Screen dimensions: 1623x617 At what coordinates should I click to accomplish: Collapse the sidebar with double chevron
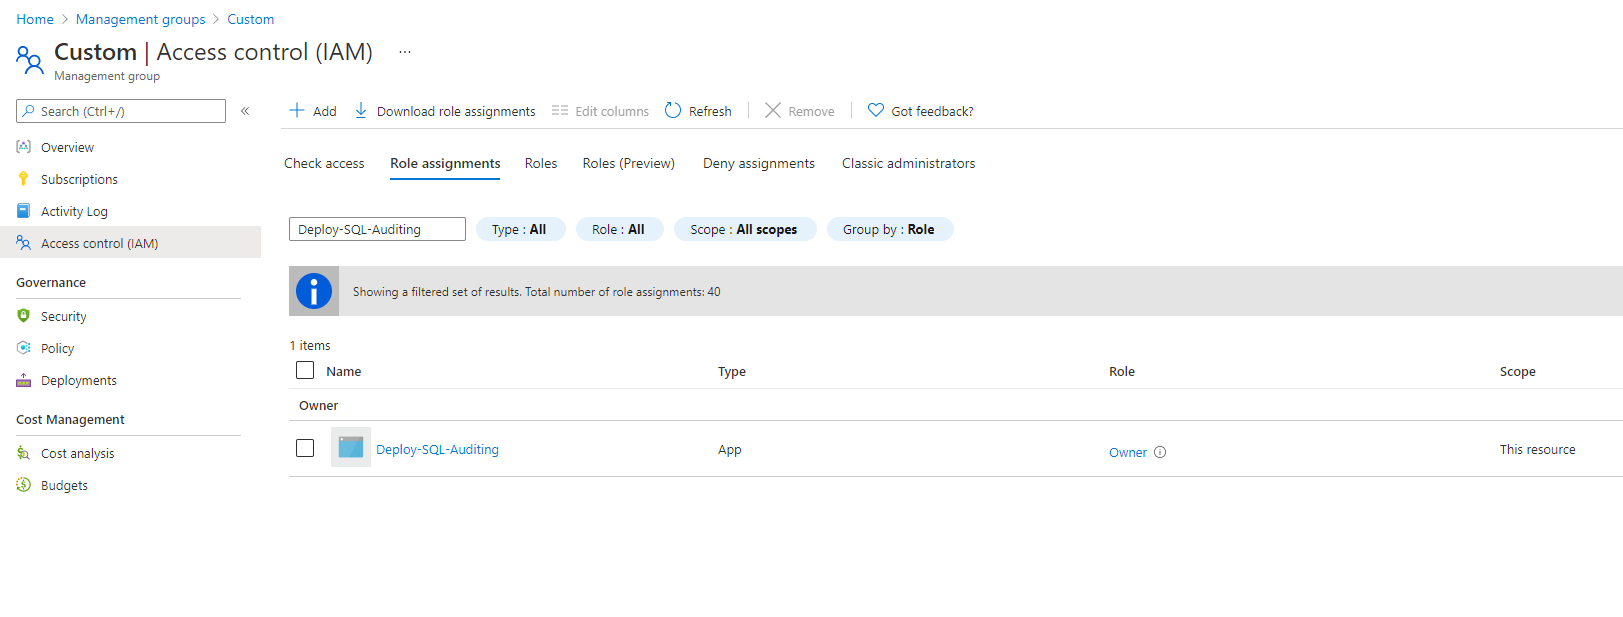245,111
